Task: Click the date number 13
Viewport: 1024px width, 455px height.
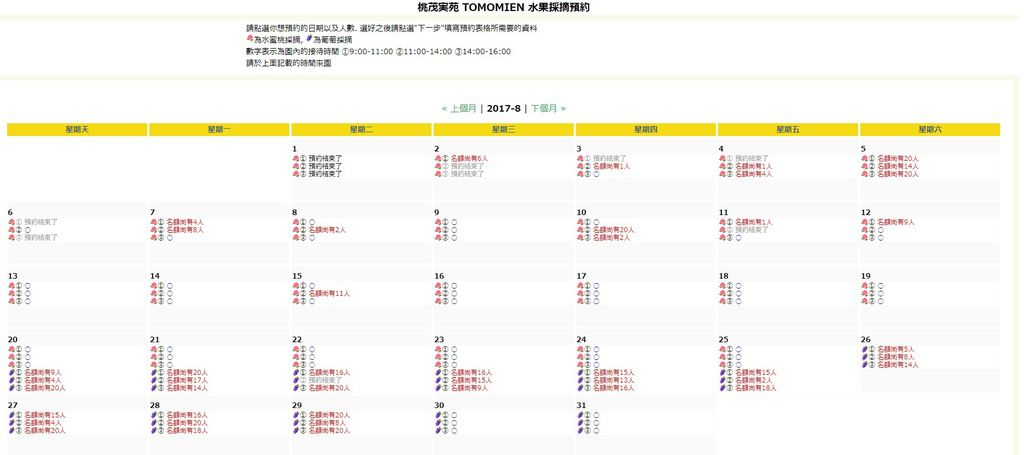Action: click(12, 277)
